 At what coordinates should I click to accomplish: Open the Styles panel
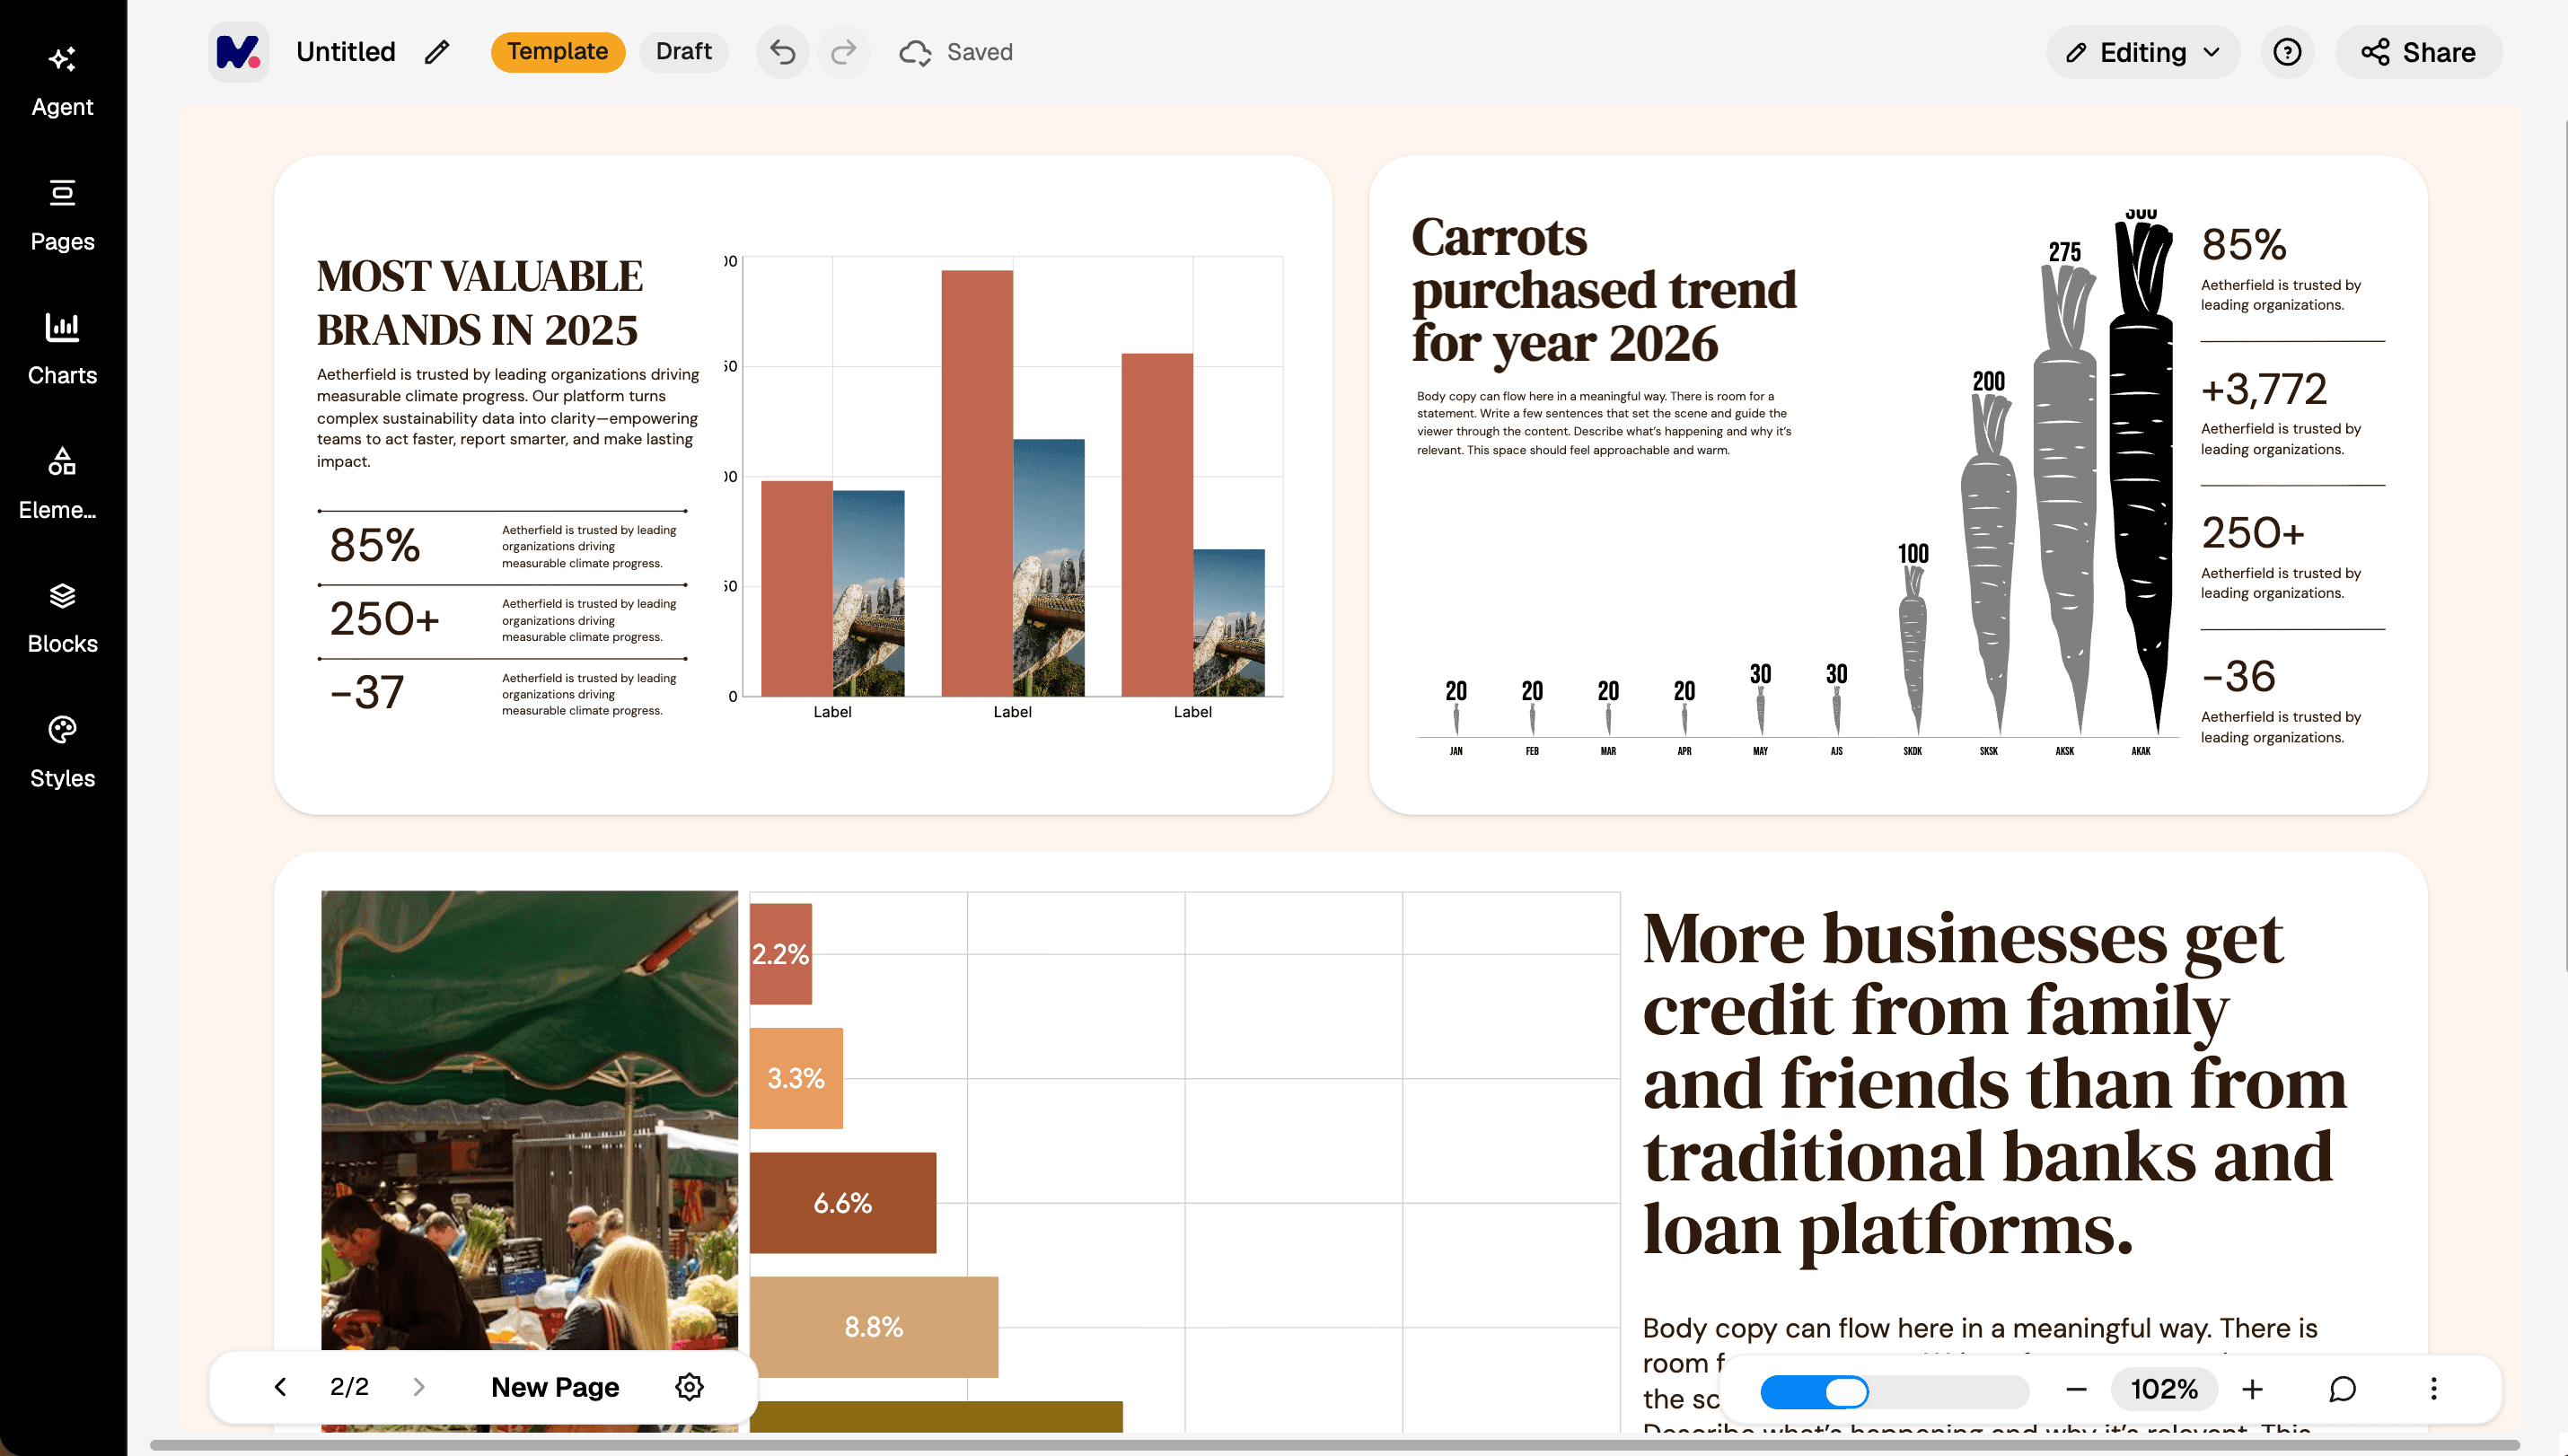click(62, 752)
